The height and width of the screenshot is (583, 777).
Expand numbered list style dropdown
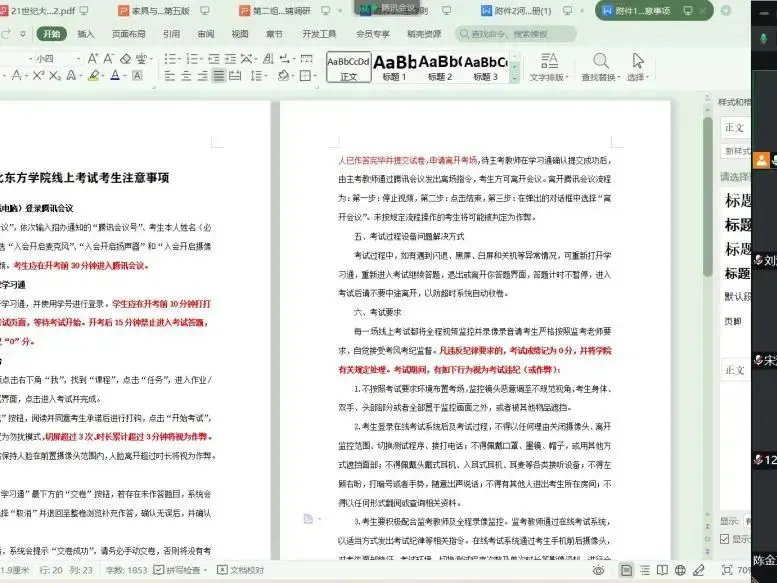click(x=201, y=59)
